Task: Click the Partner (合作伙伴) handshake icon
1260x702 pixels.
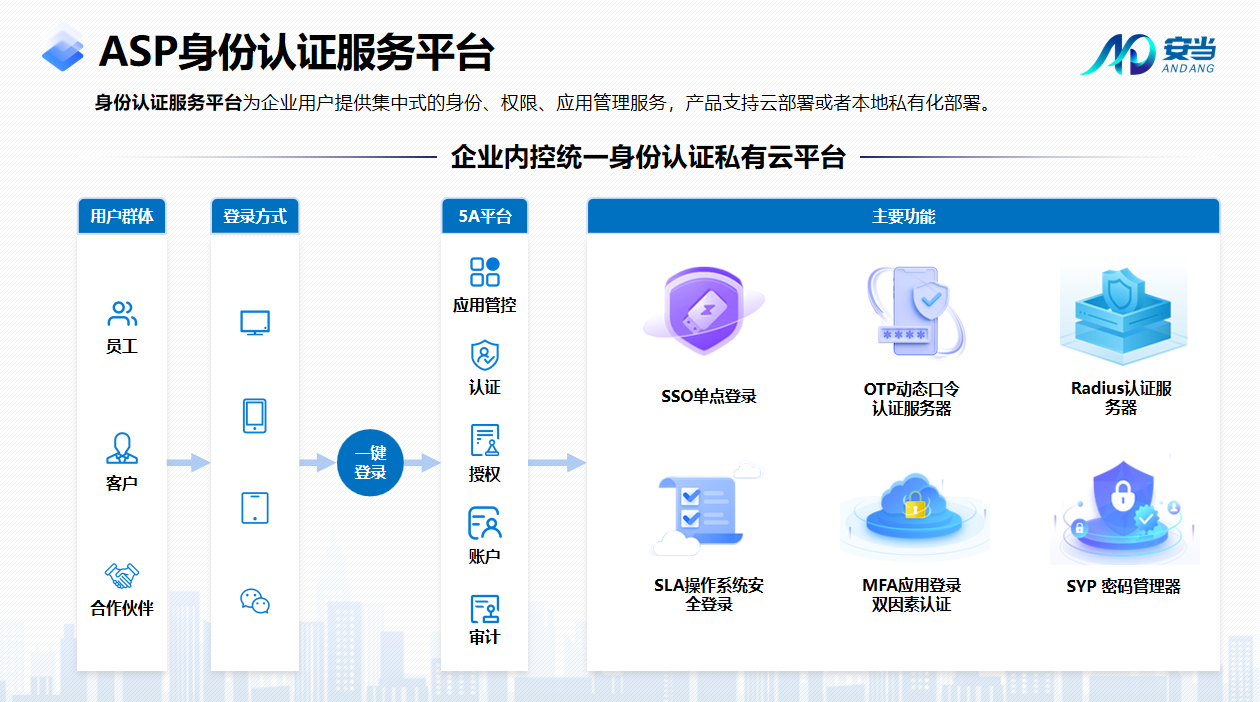Action: click(122, 576)
